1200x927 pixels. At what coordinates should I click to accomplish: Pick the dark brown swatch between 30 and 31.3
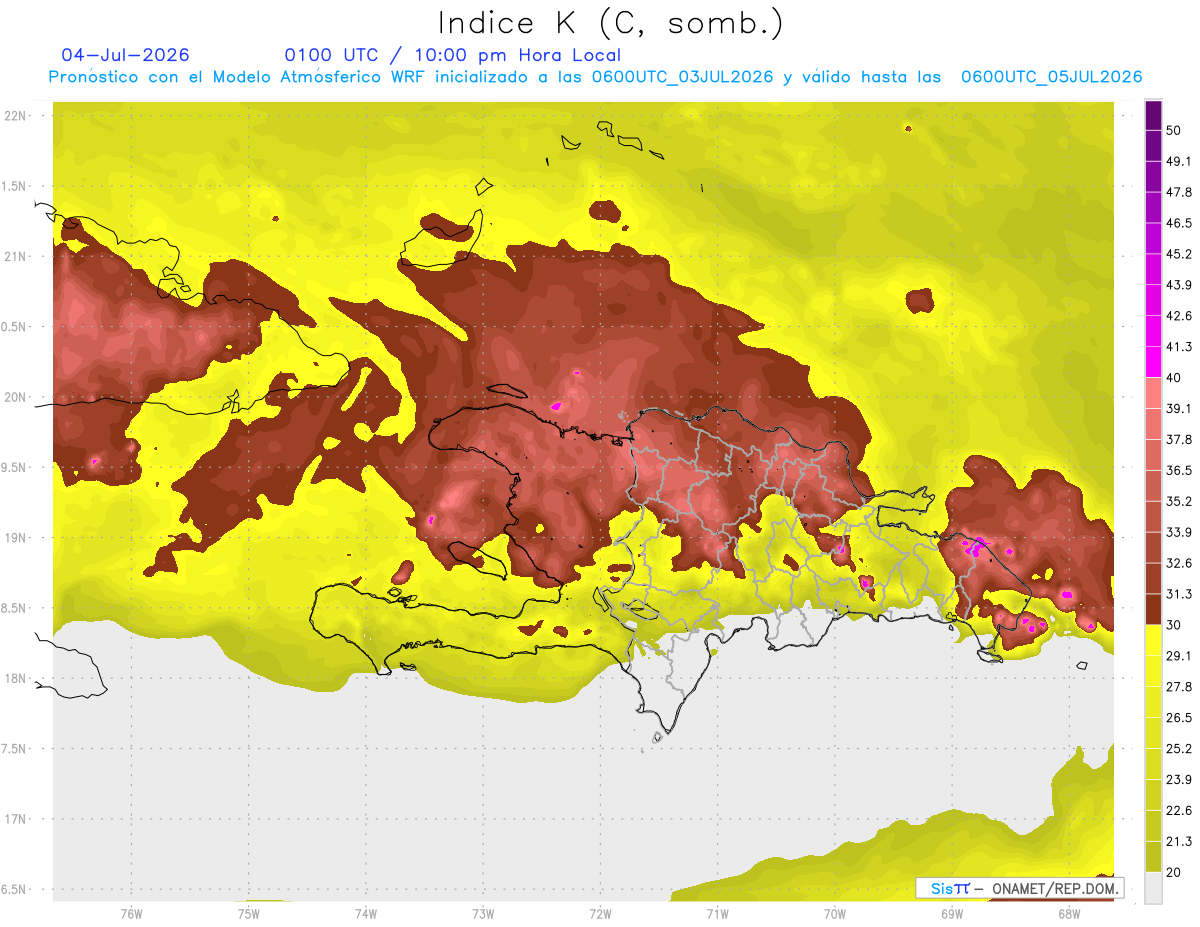(1153, 609)
